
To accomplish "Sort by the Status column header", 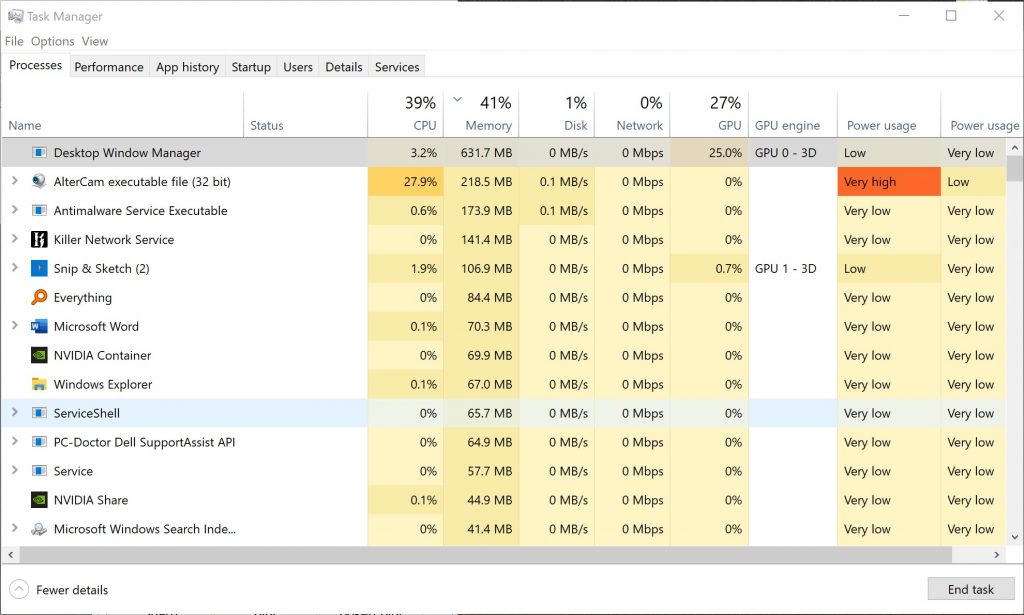I will coord(306,114).
